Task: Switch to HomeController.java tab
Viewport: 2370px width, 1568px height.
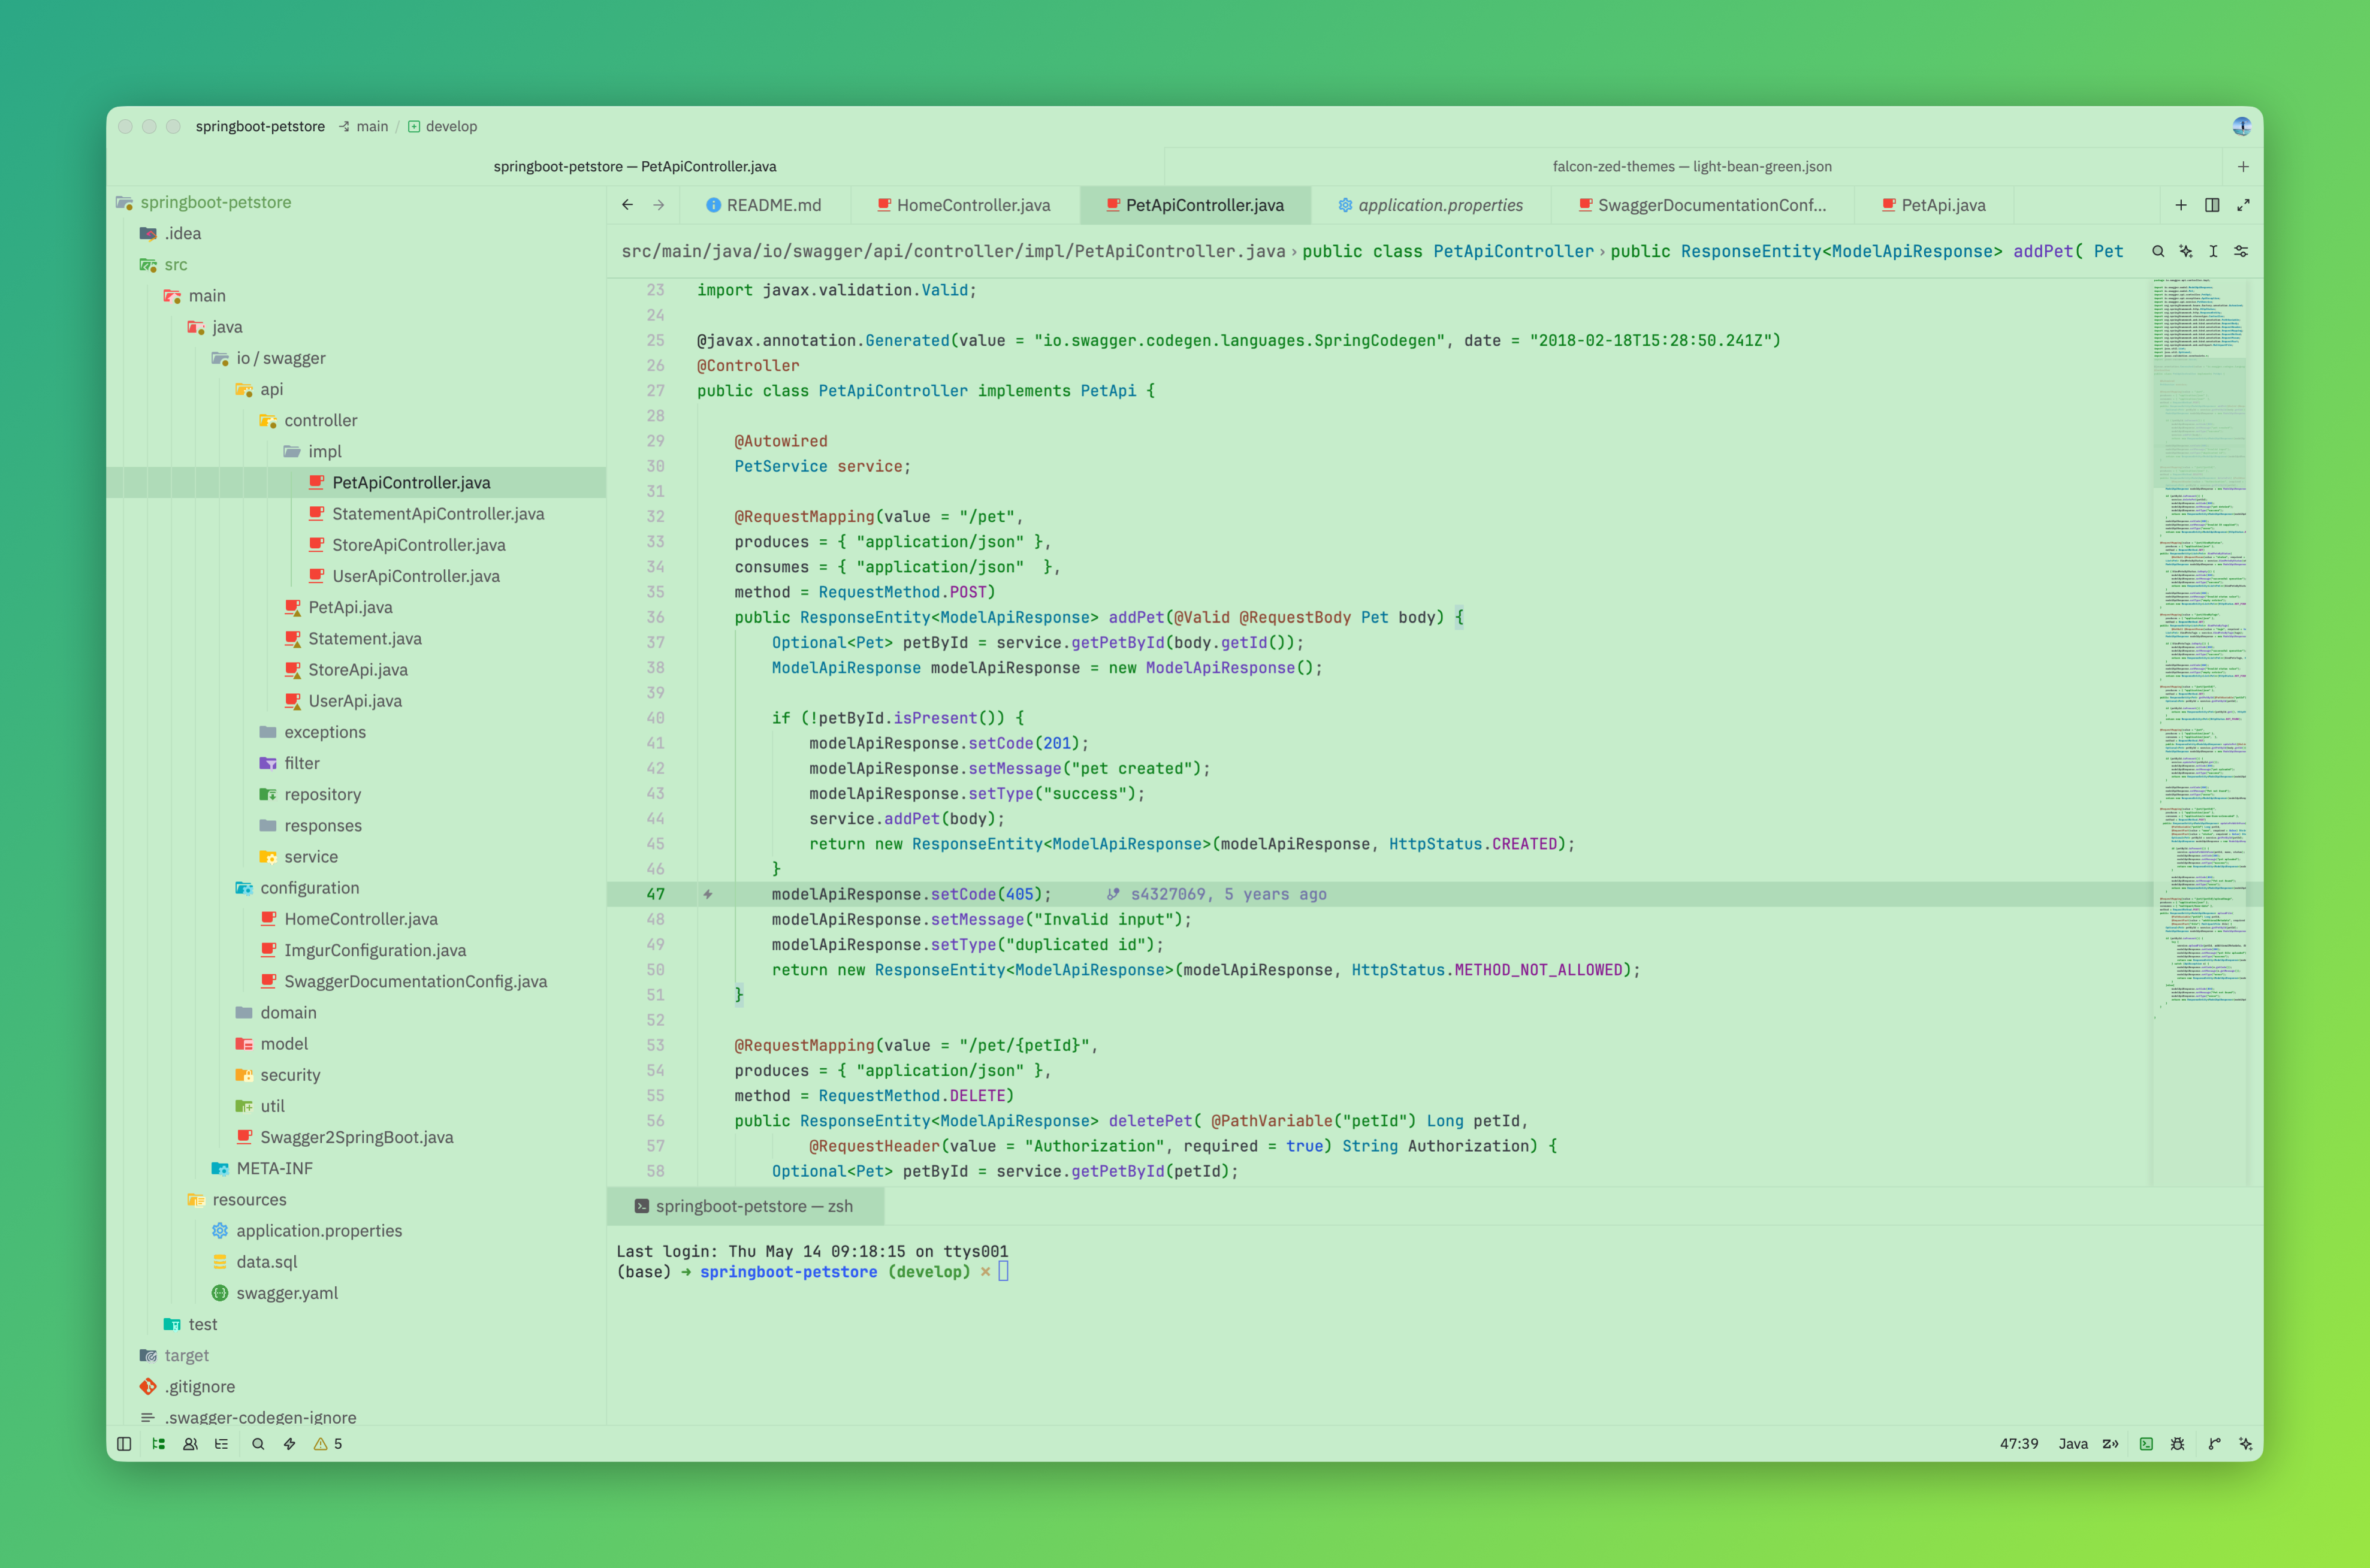Action: 965,205
